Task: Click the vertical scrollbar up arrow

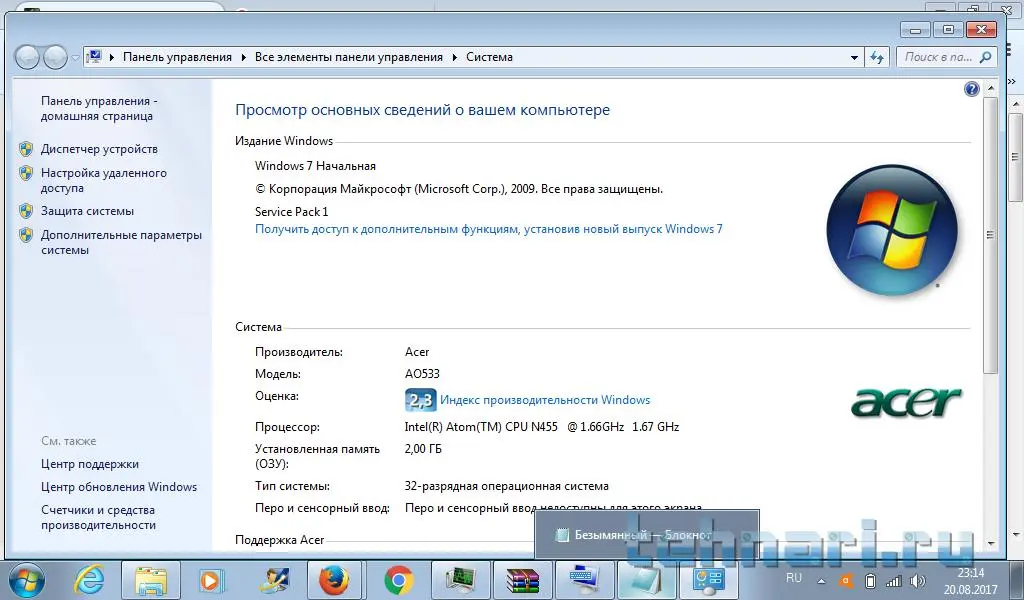Action: click(x=991, y=87)
